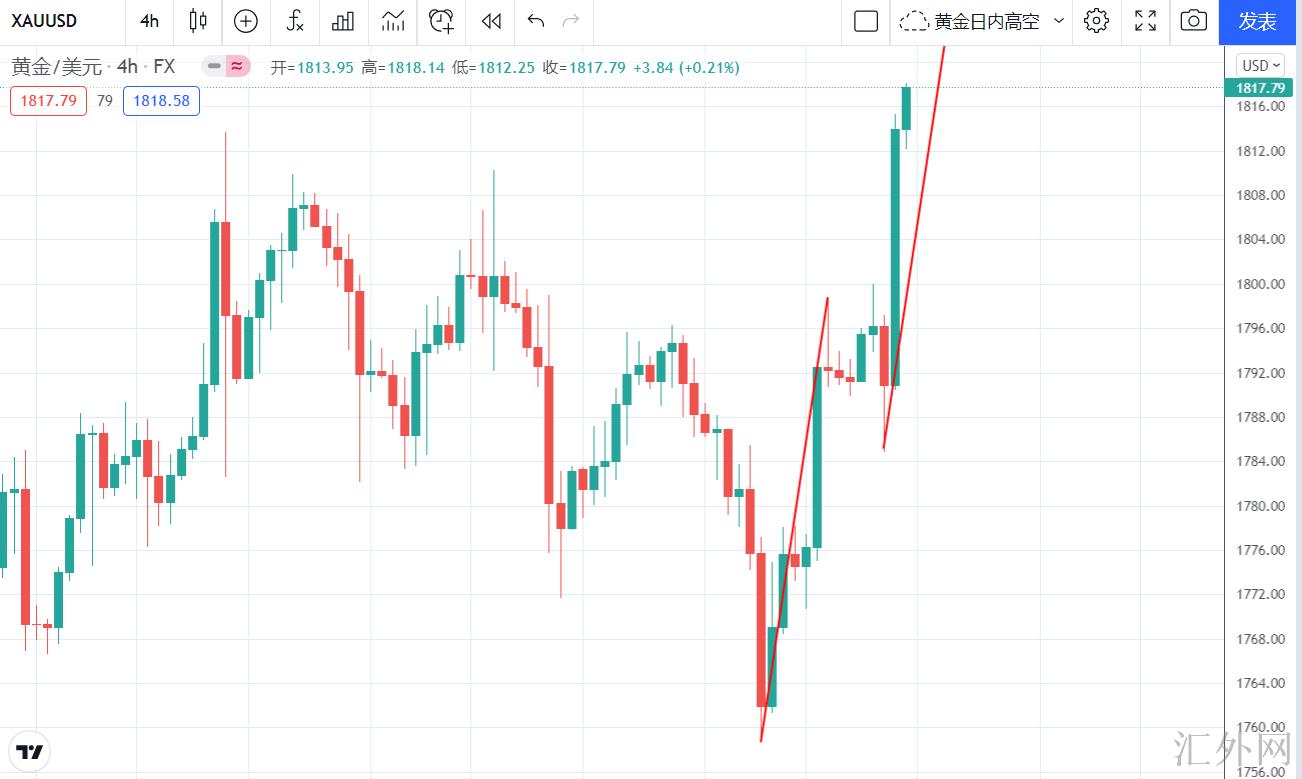Open chart settings gear
This screenshot has width=1302, height=779.
(1097, 21)
